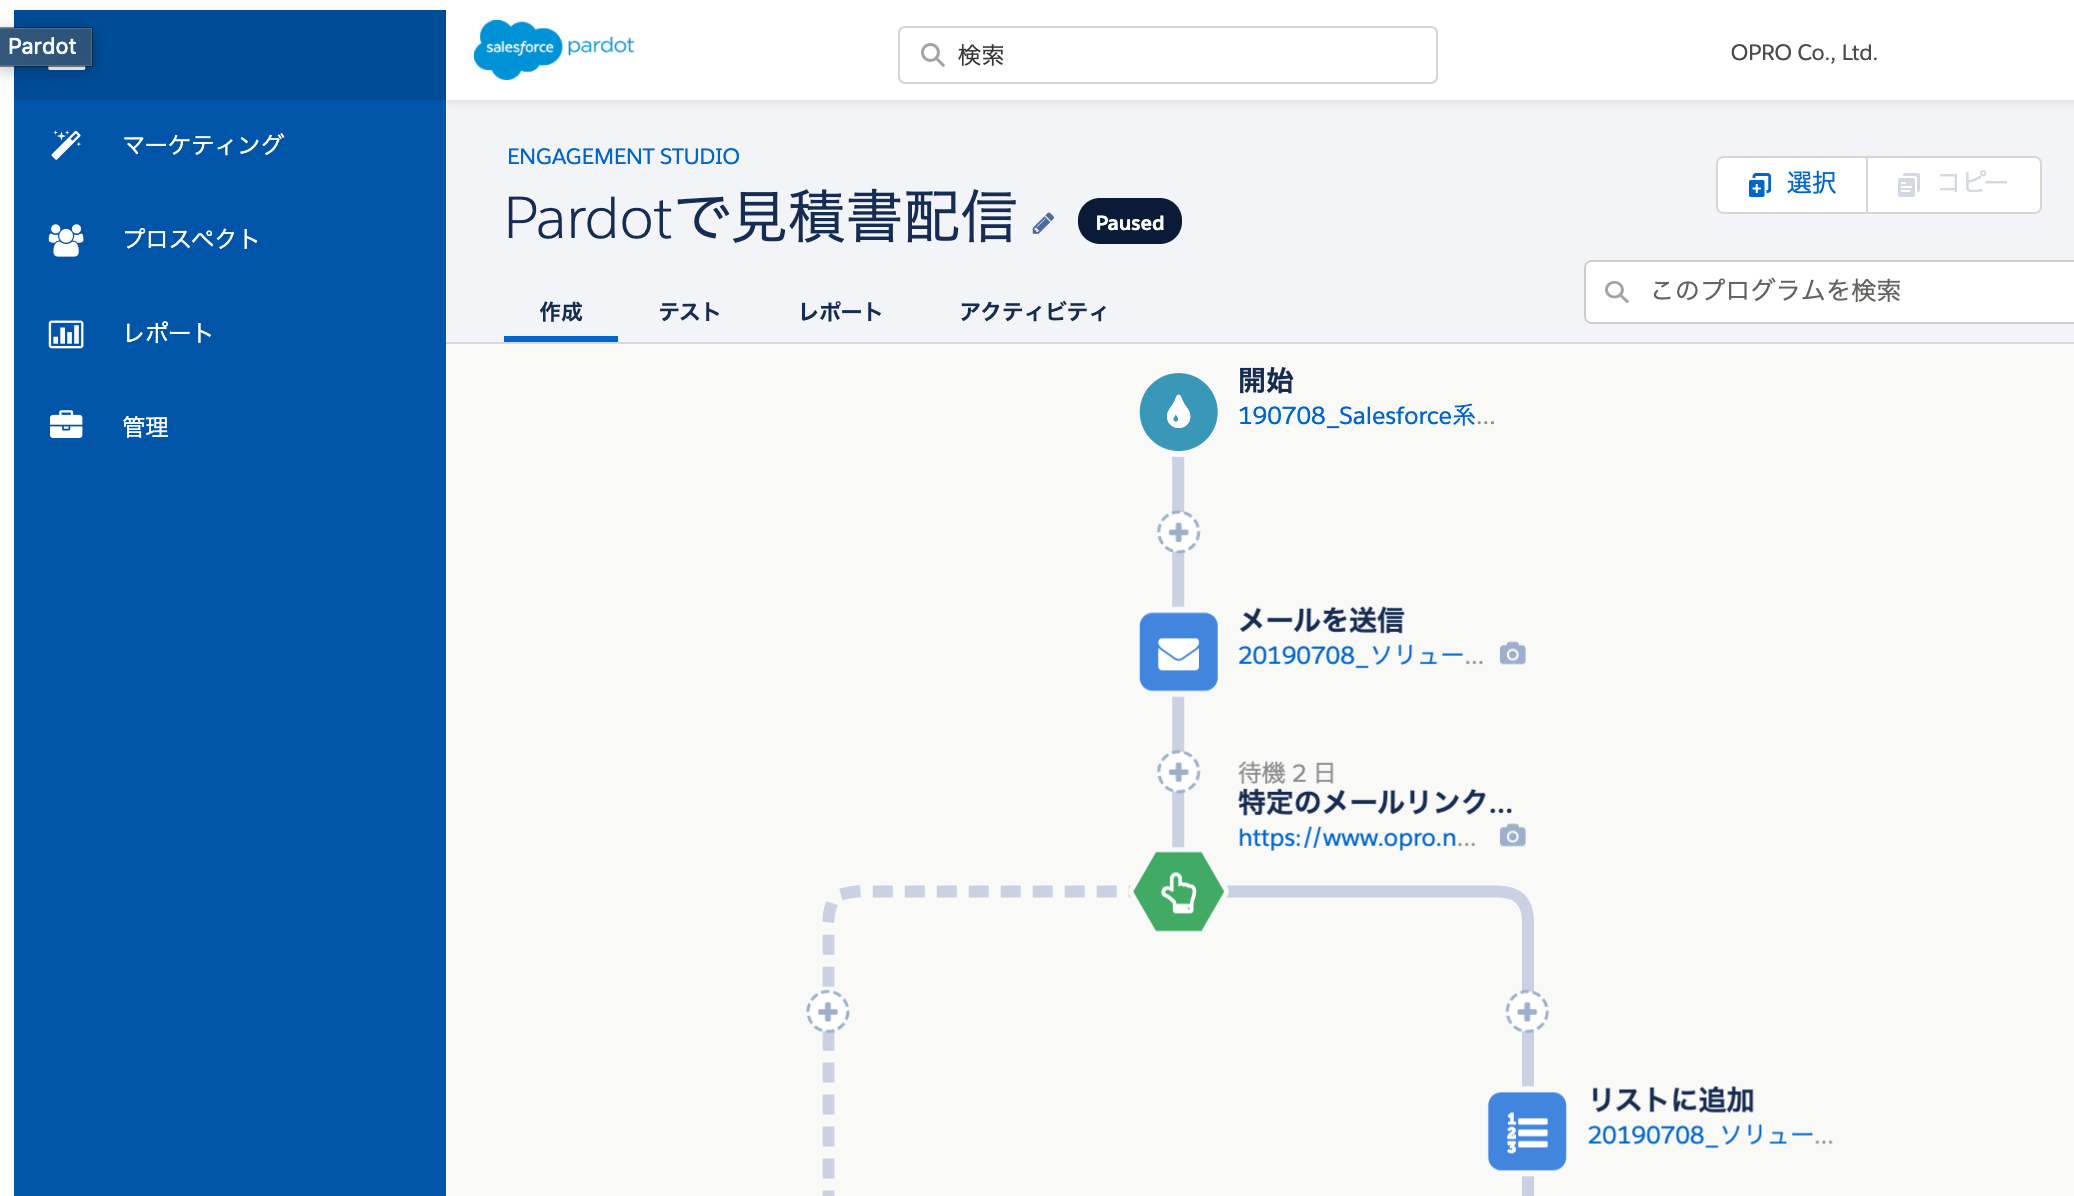This screenshot has height=1196, width=2074.
Task: Click the Start droplet node icon
Action: 1178,411
